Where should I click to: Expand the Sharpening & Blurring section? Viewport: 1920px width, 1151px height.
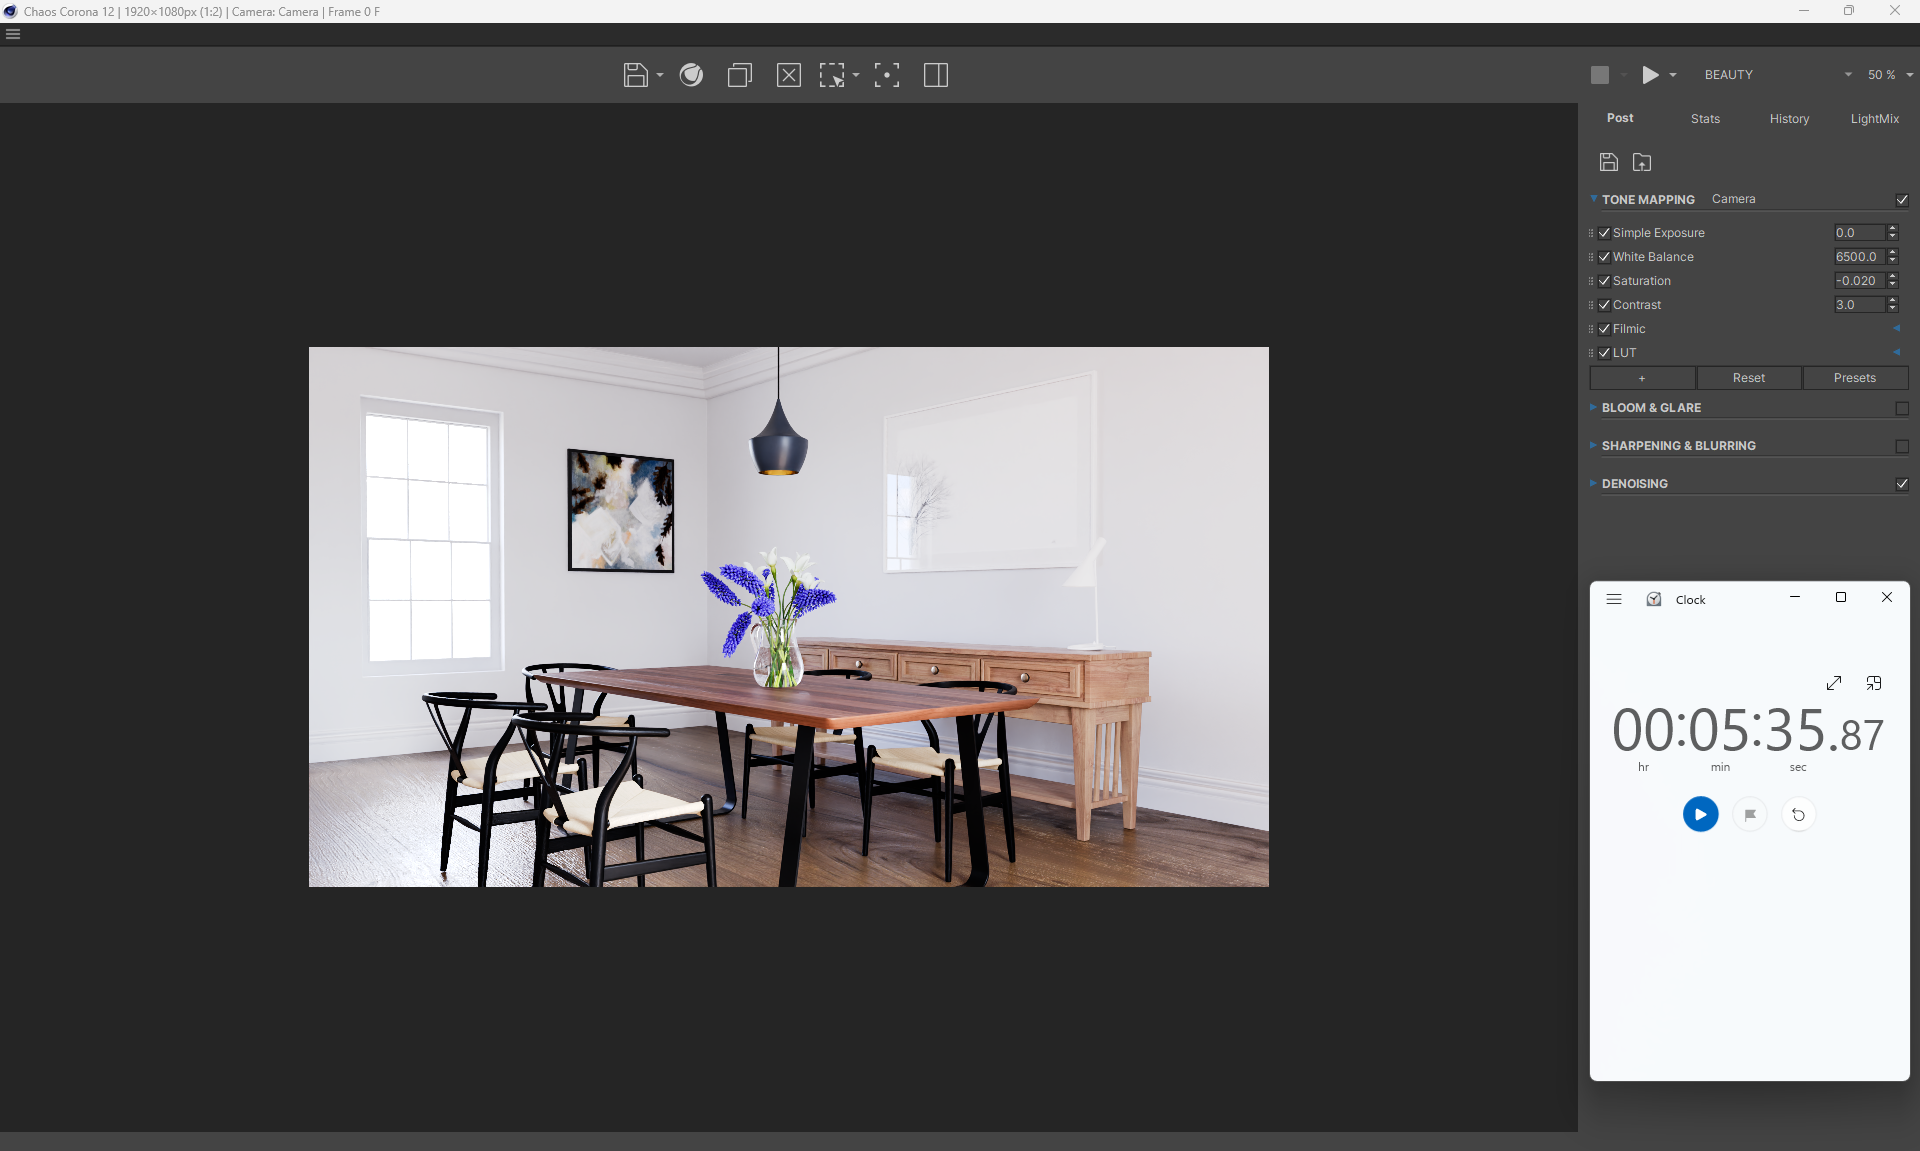[1678, 446]
